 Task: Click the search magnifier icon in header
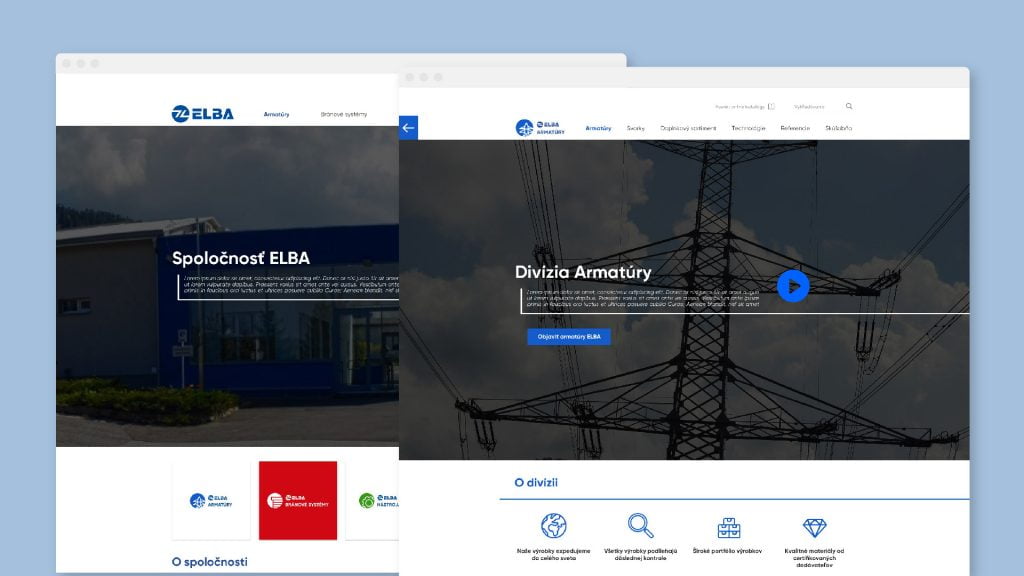coord(849,106)
